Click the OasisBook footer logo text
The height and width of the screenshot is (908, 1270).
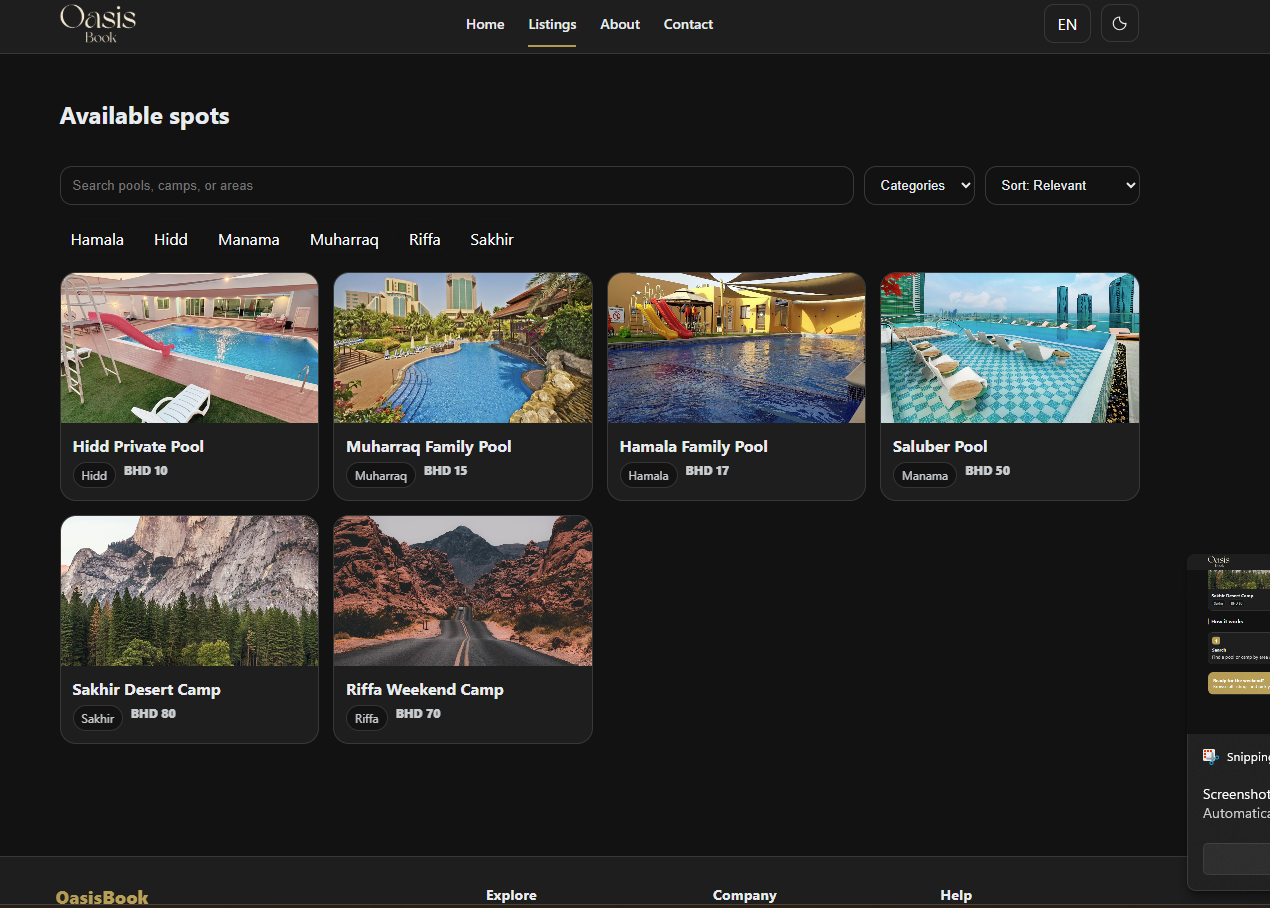(102, 897)
